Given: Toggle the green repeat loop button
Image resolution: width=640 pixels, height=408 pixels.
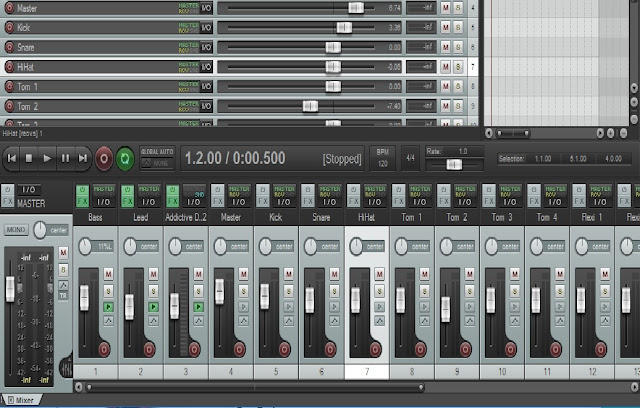Looking at the screenshot, I should [125, 158].
